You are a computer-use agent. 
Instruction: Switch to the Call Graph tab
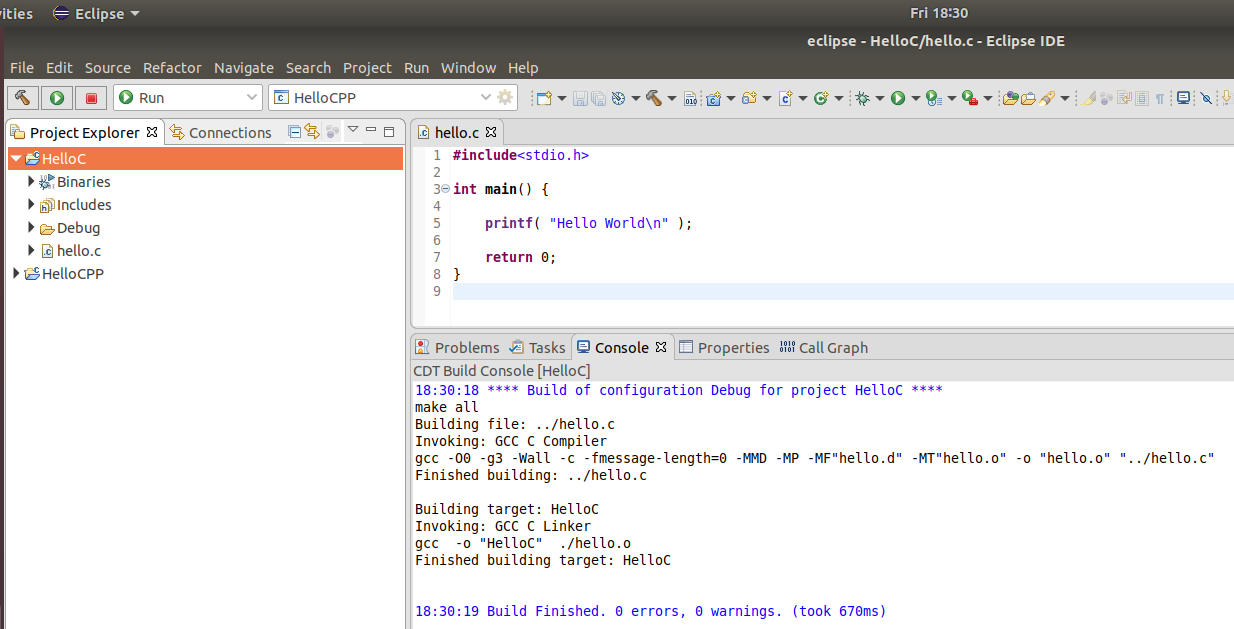coord(823,347)
